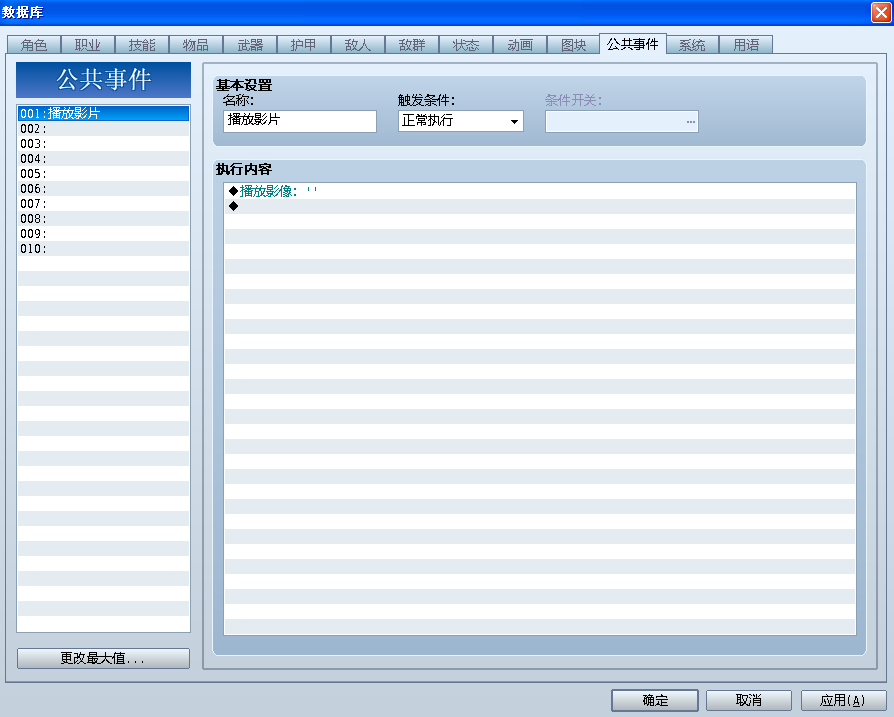Click the 取消 button

(749, 700)
